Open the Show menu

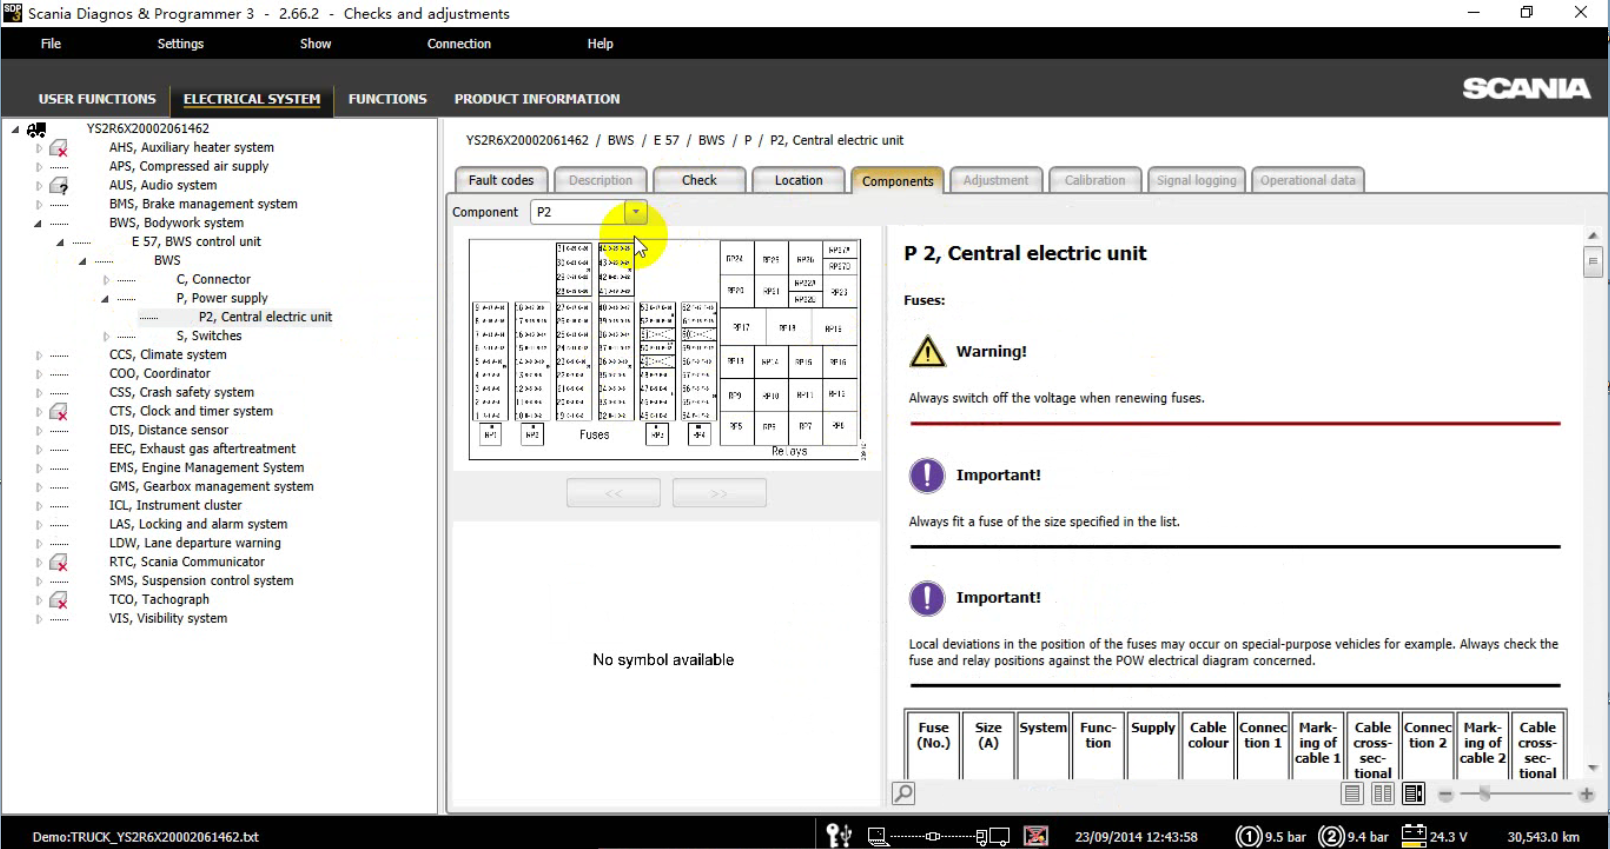tap(315, 44)
